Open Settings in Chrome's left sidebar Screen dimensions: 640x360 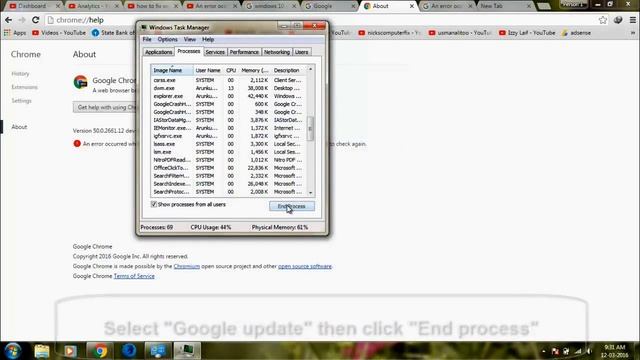21,101
